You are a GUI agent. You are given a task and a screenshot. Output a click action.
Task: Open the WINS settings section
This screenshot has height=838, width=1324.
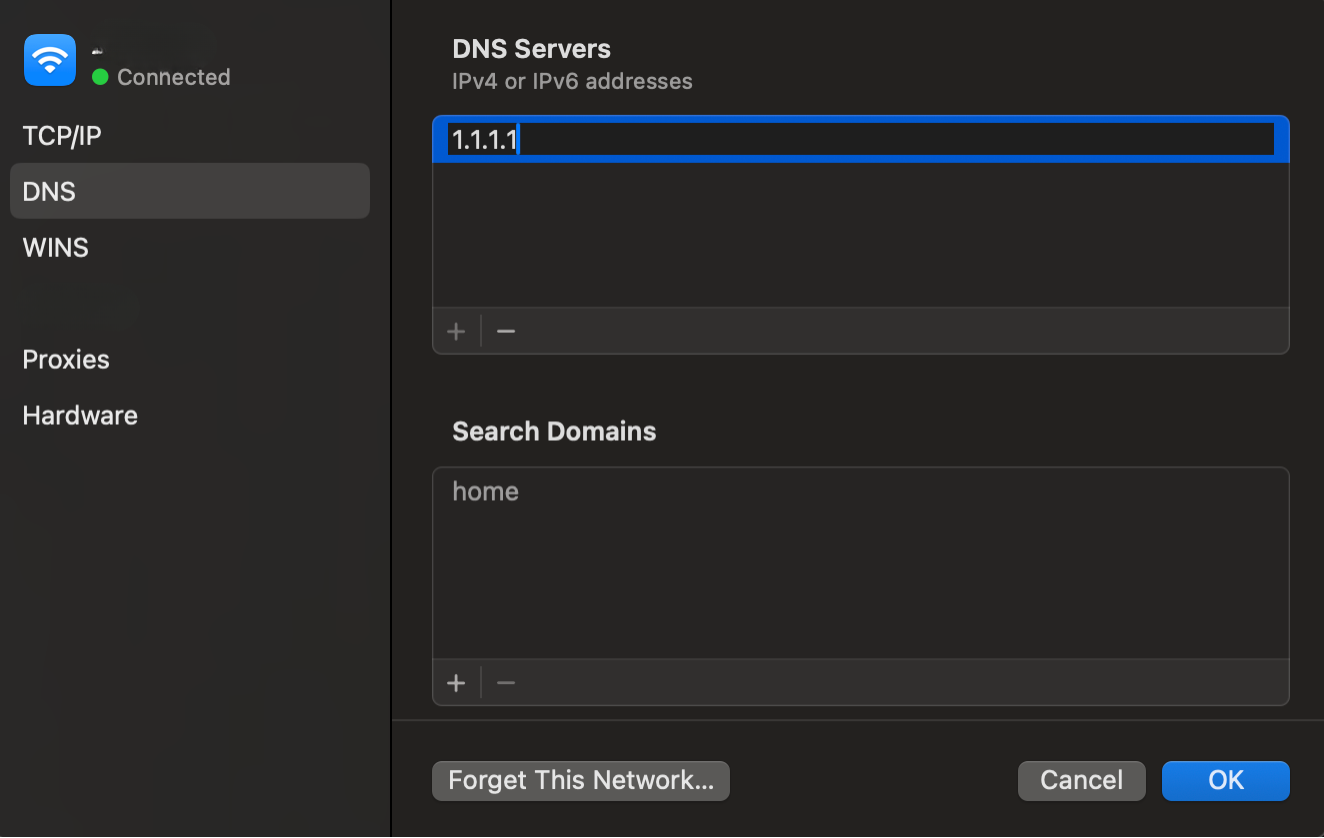[55, 247]
